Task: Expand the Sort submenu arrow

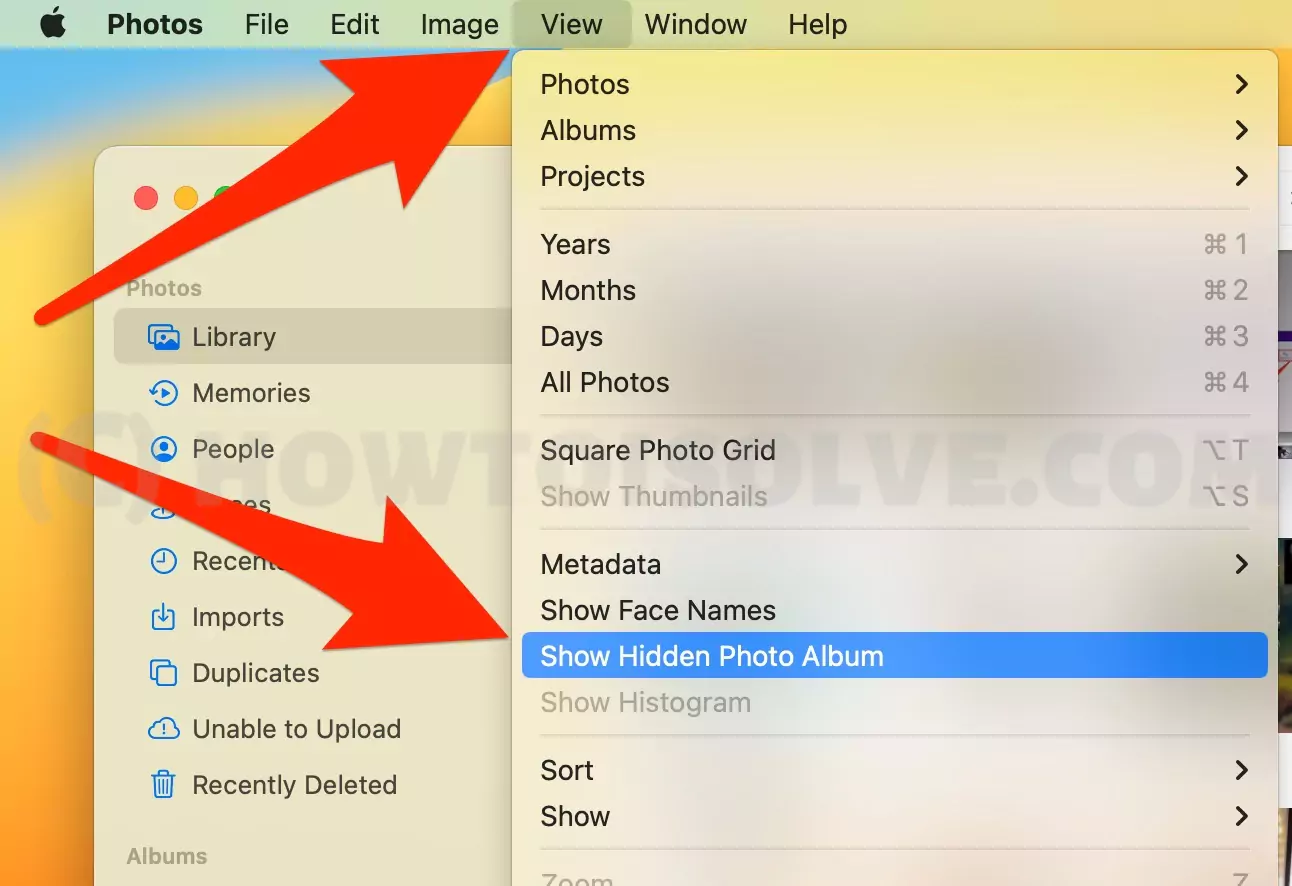Action: click(x=1241, y=770)
